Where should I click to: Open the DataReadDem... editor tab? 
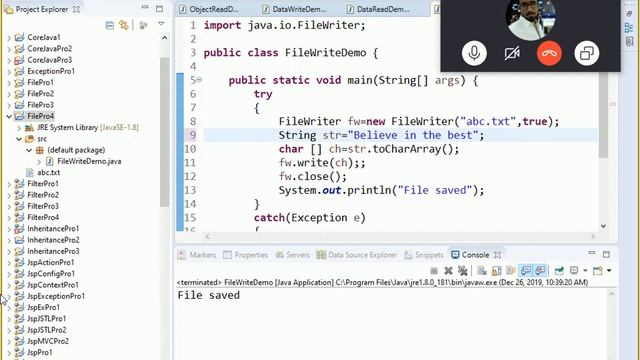point(378,9)
